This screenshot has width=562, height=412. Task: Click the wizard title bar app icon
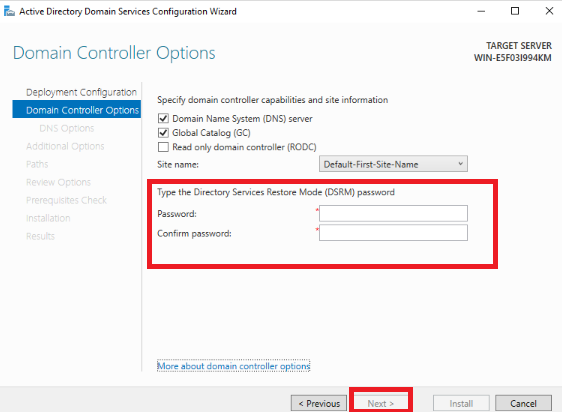tap(9, 11)
